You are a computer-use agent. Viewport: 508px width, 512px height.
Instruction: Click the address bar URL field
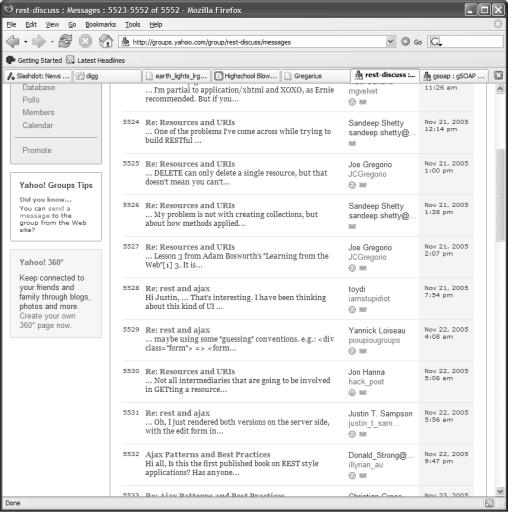point(253,42)
